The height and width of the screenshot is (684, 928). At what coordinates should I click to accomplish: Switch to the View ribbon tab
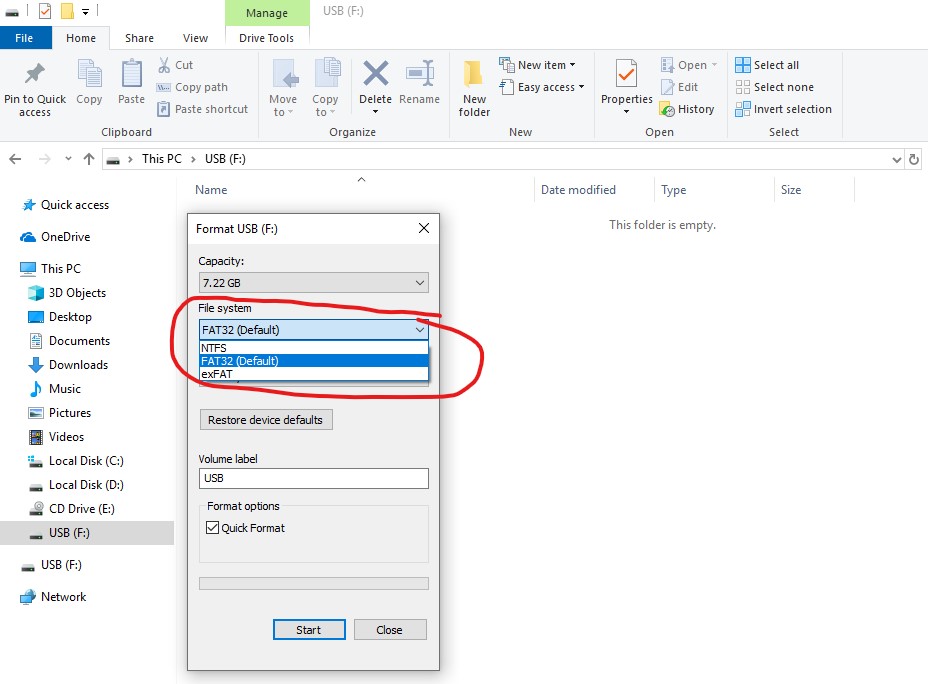point(195,38)
